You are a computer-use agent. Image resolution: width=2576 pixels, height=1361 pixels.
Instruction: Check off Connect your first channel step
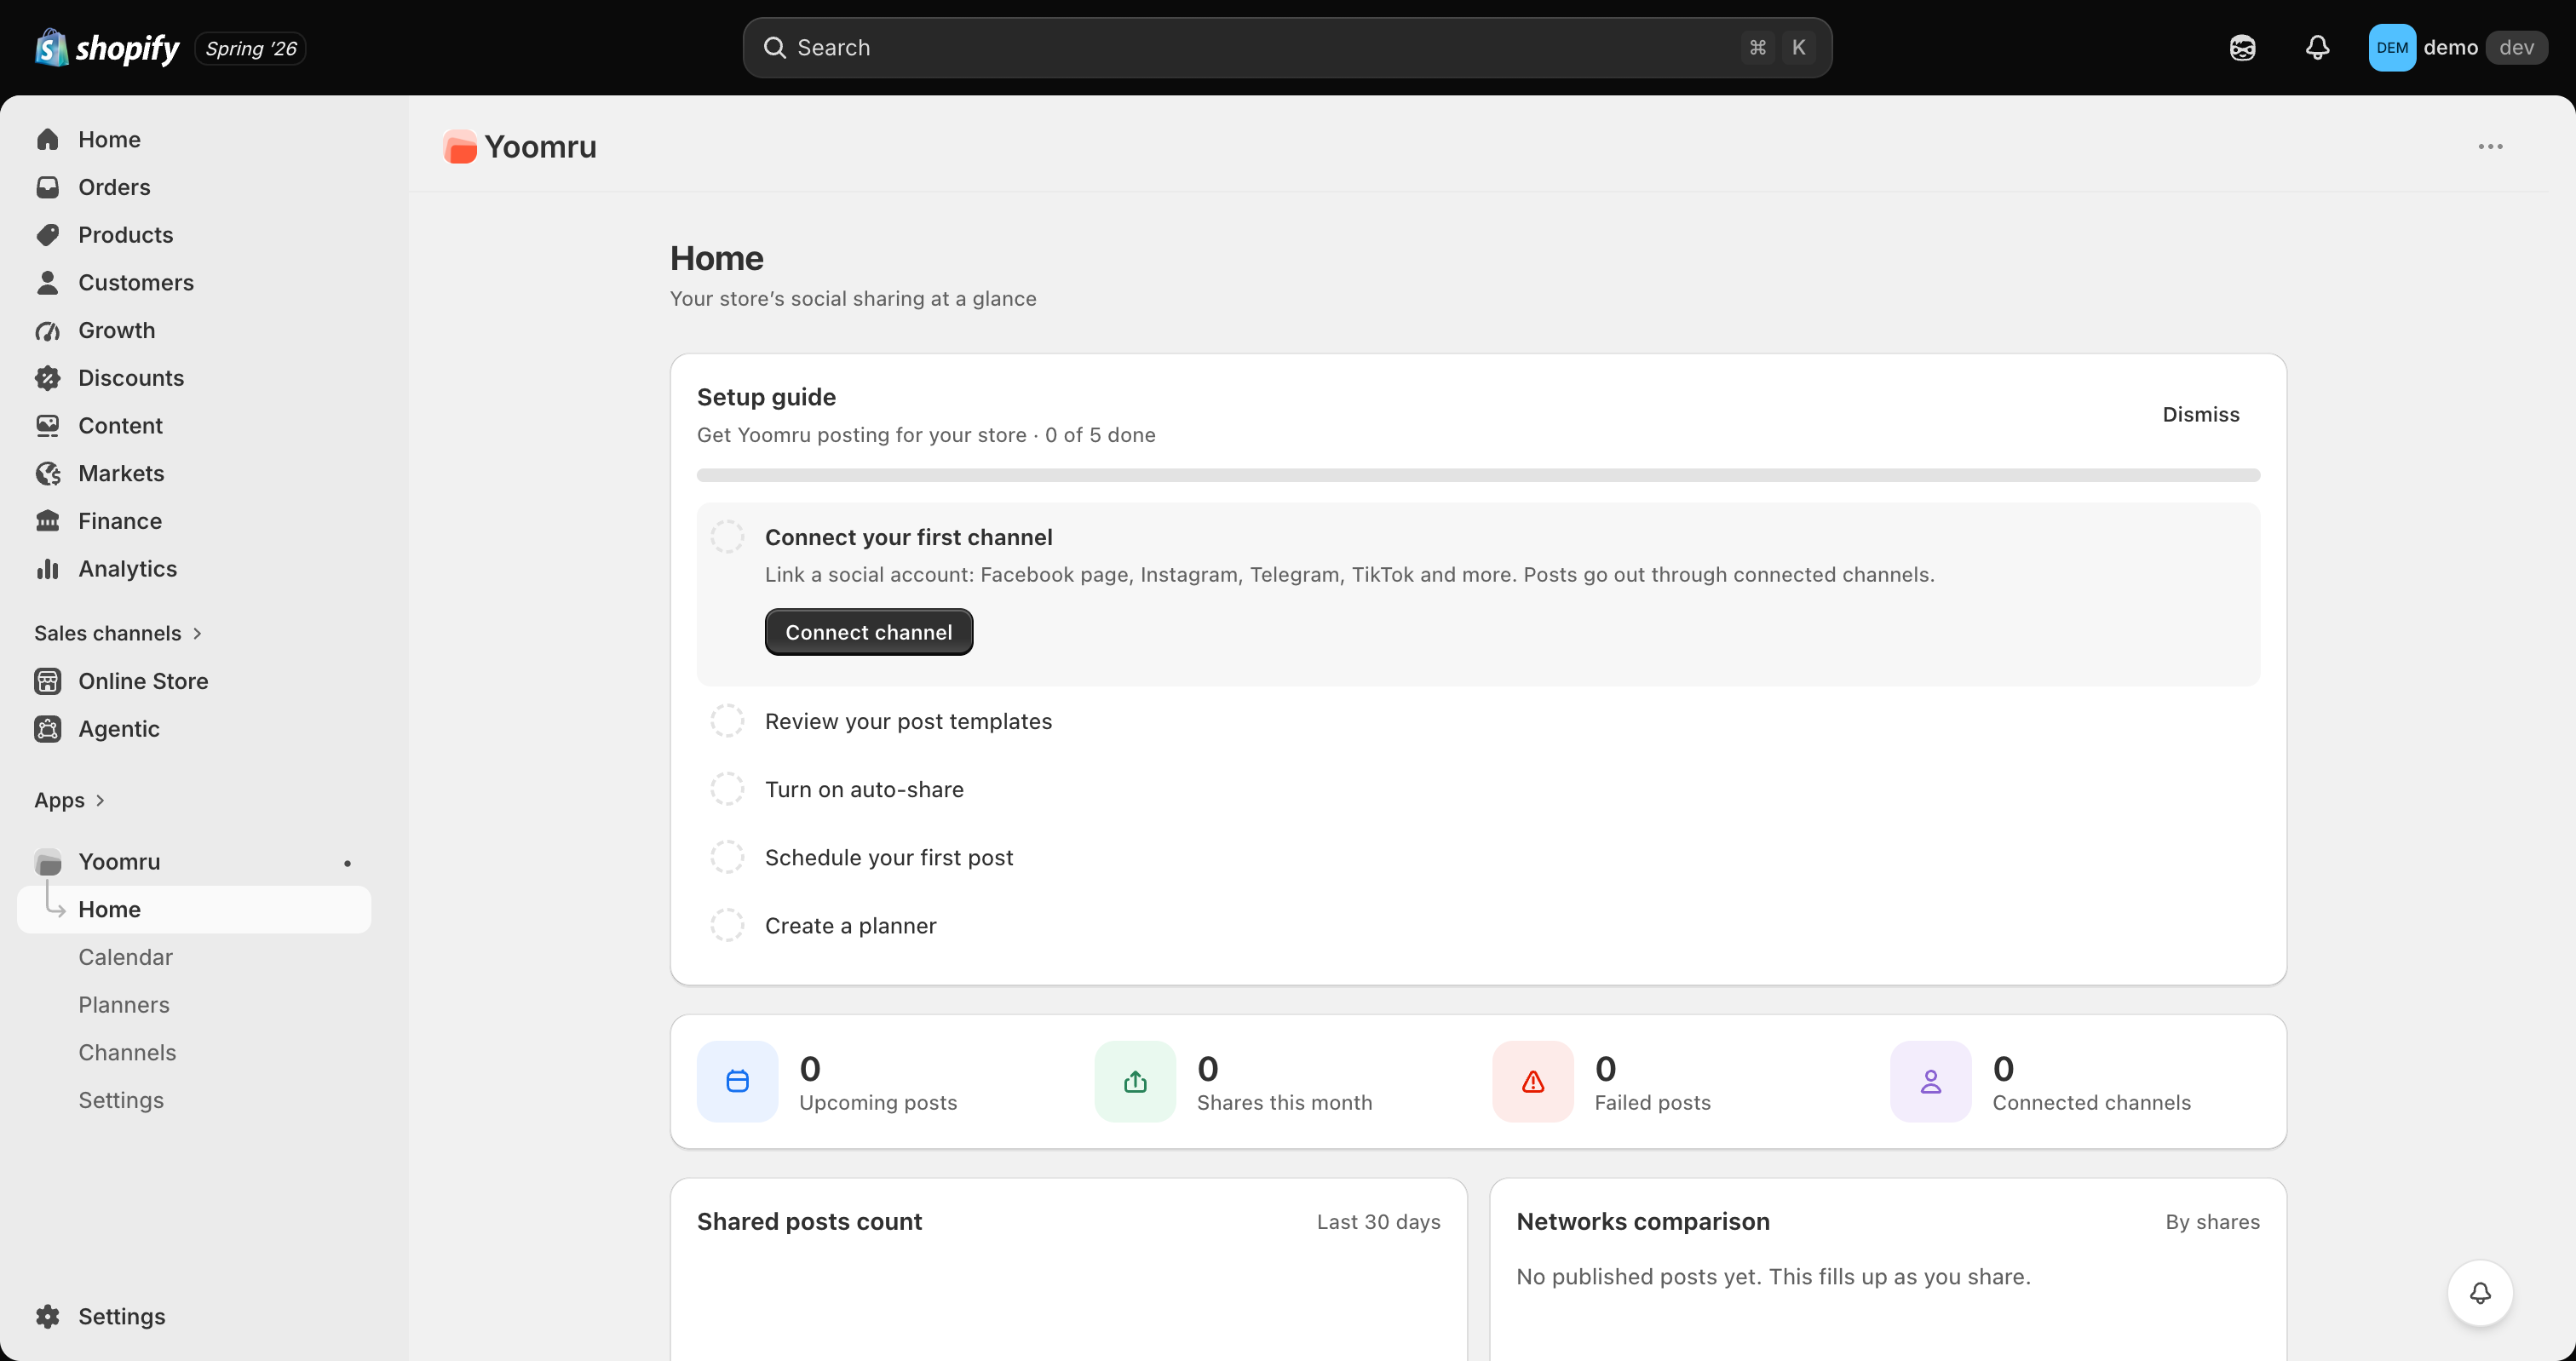(727, 537)
